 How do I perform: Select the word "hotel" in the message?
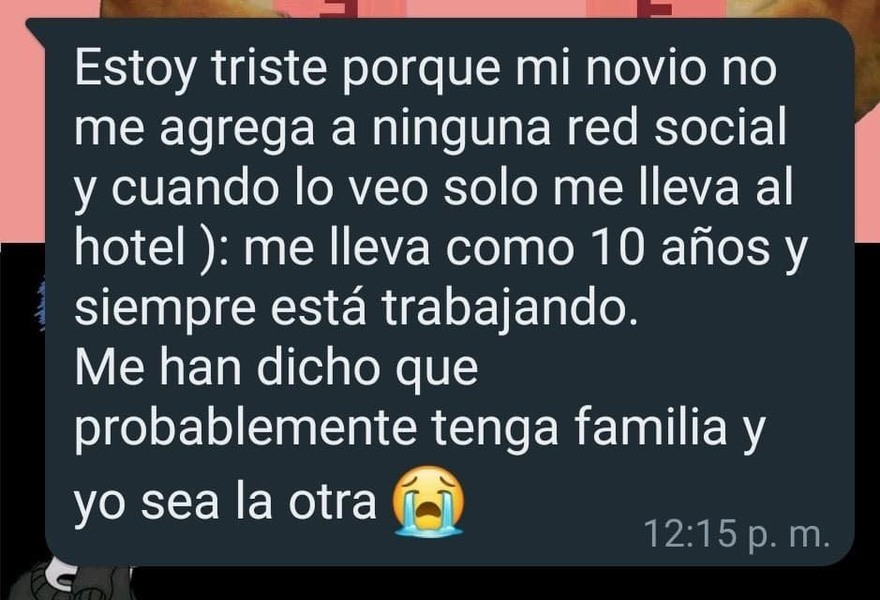(130, 248)
